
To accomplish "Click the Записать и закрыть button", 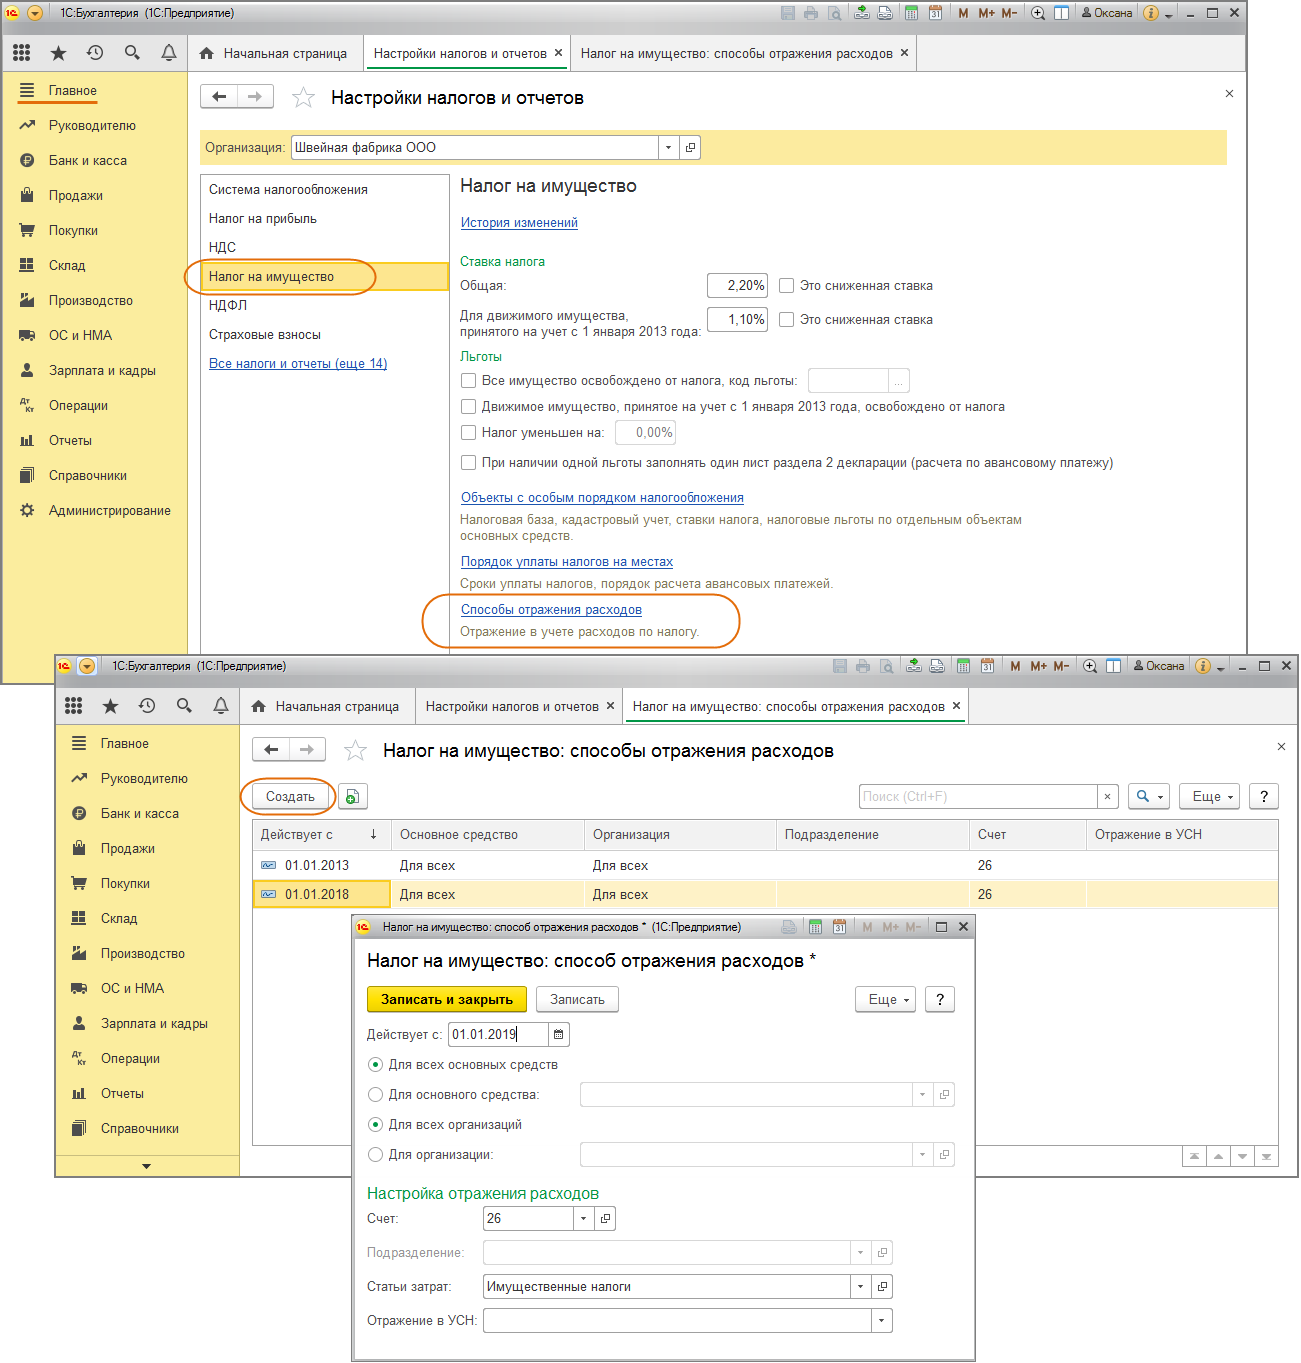I will [x=446, y=999].
